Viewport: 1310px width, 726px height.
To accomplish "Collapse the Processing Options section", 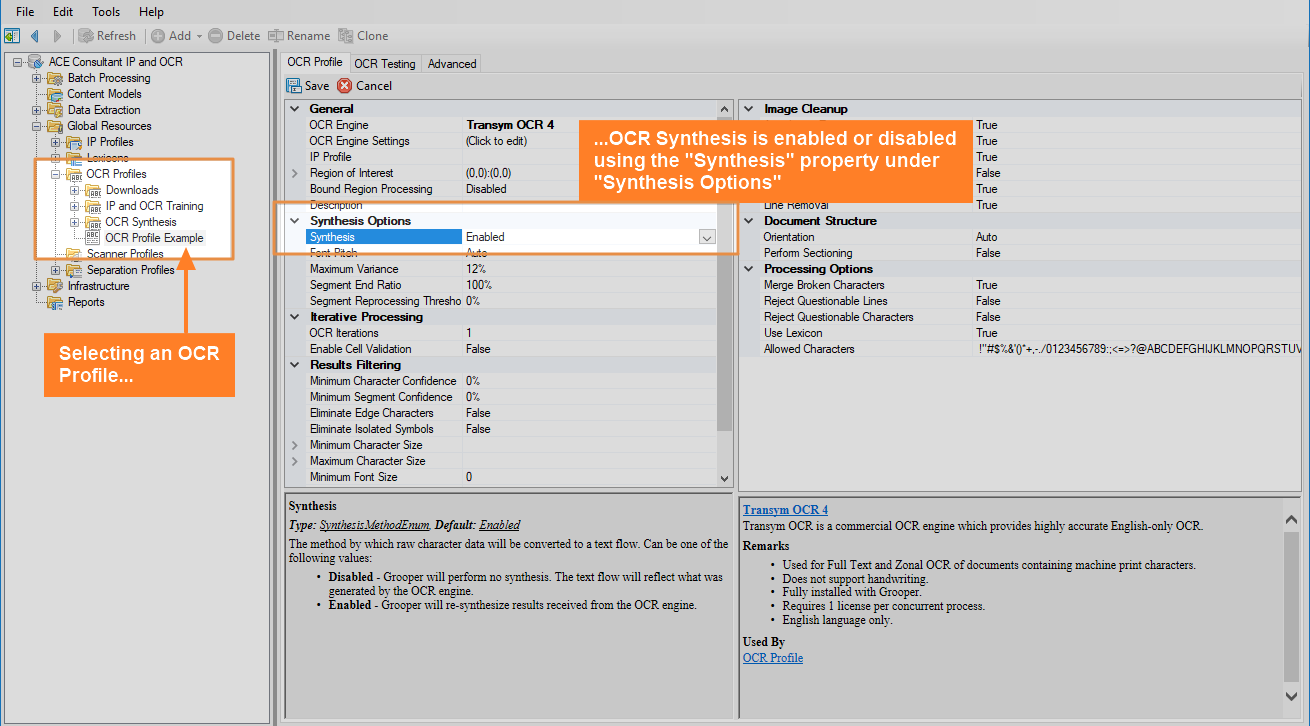I will (x=749, y=269).
